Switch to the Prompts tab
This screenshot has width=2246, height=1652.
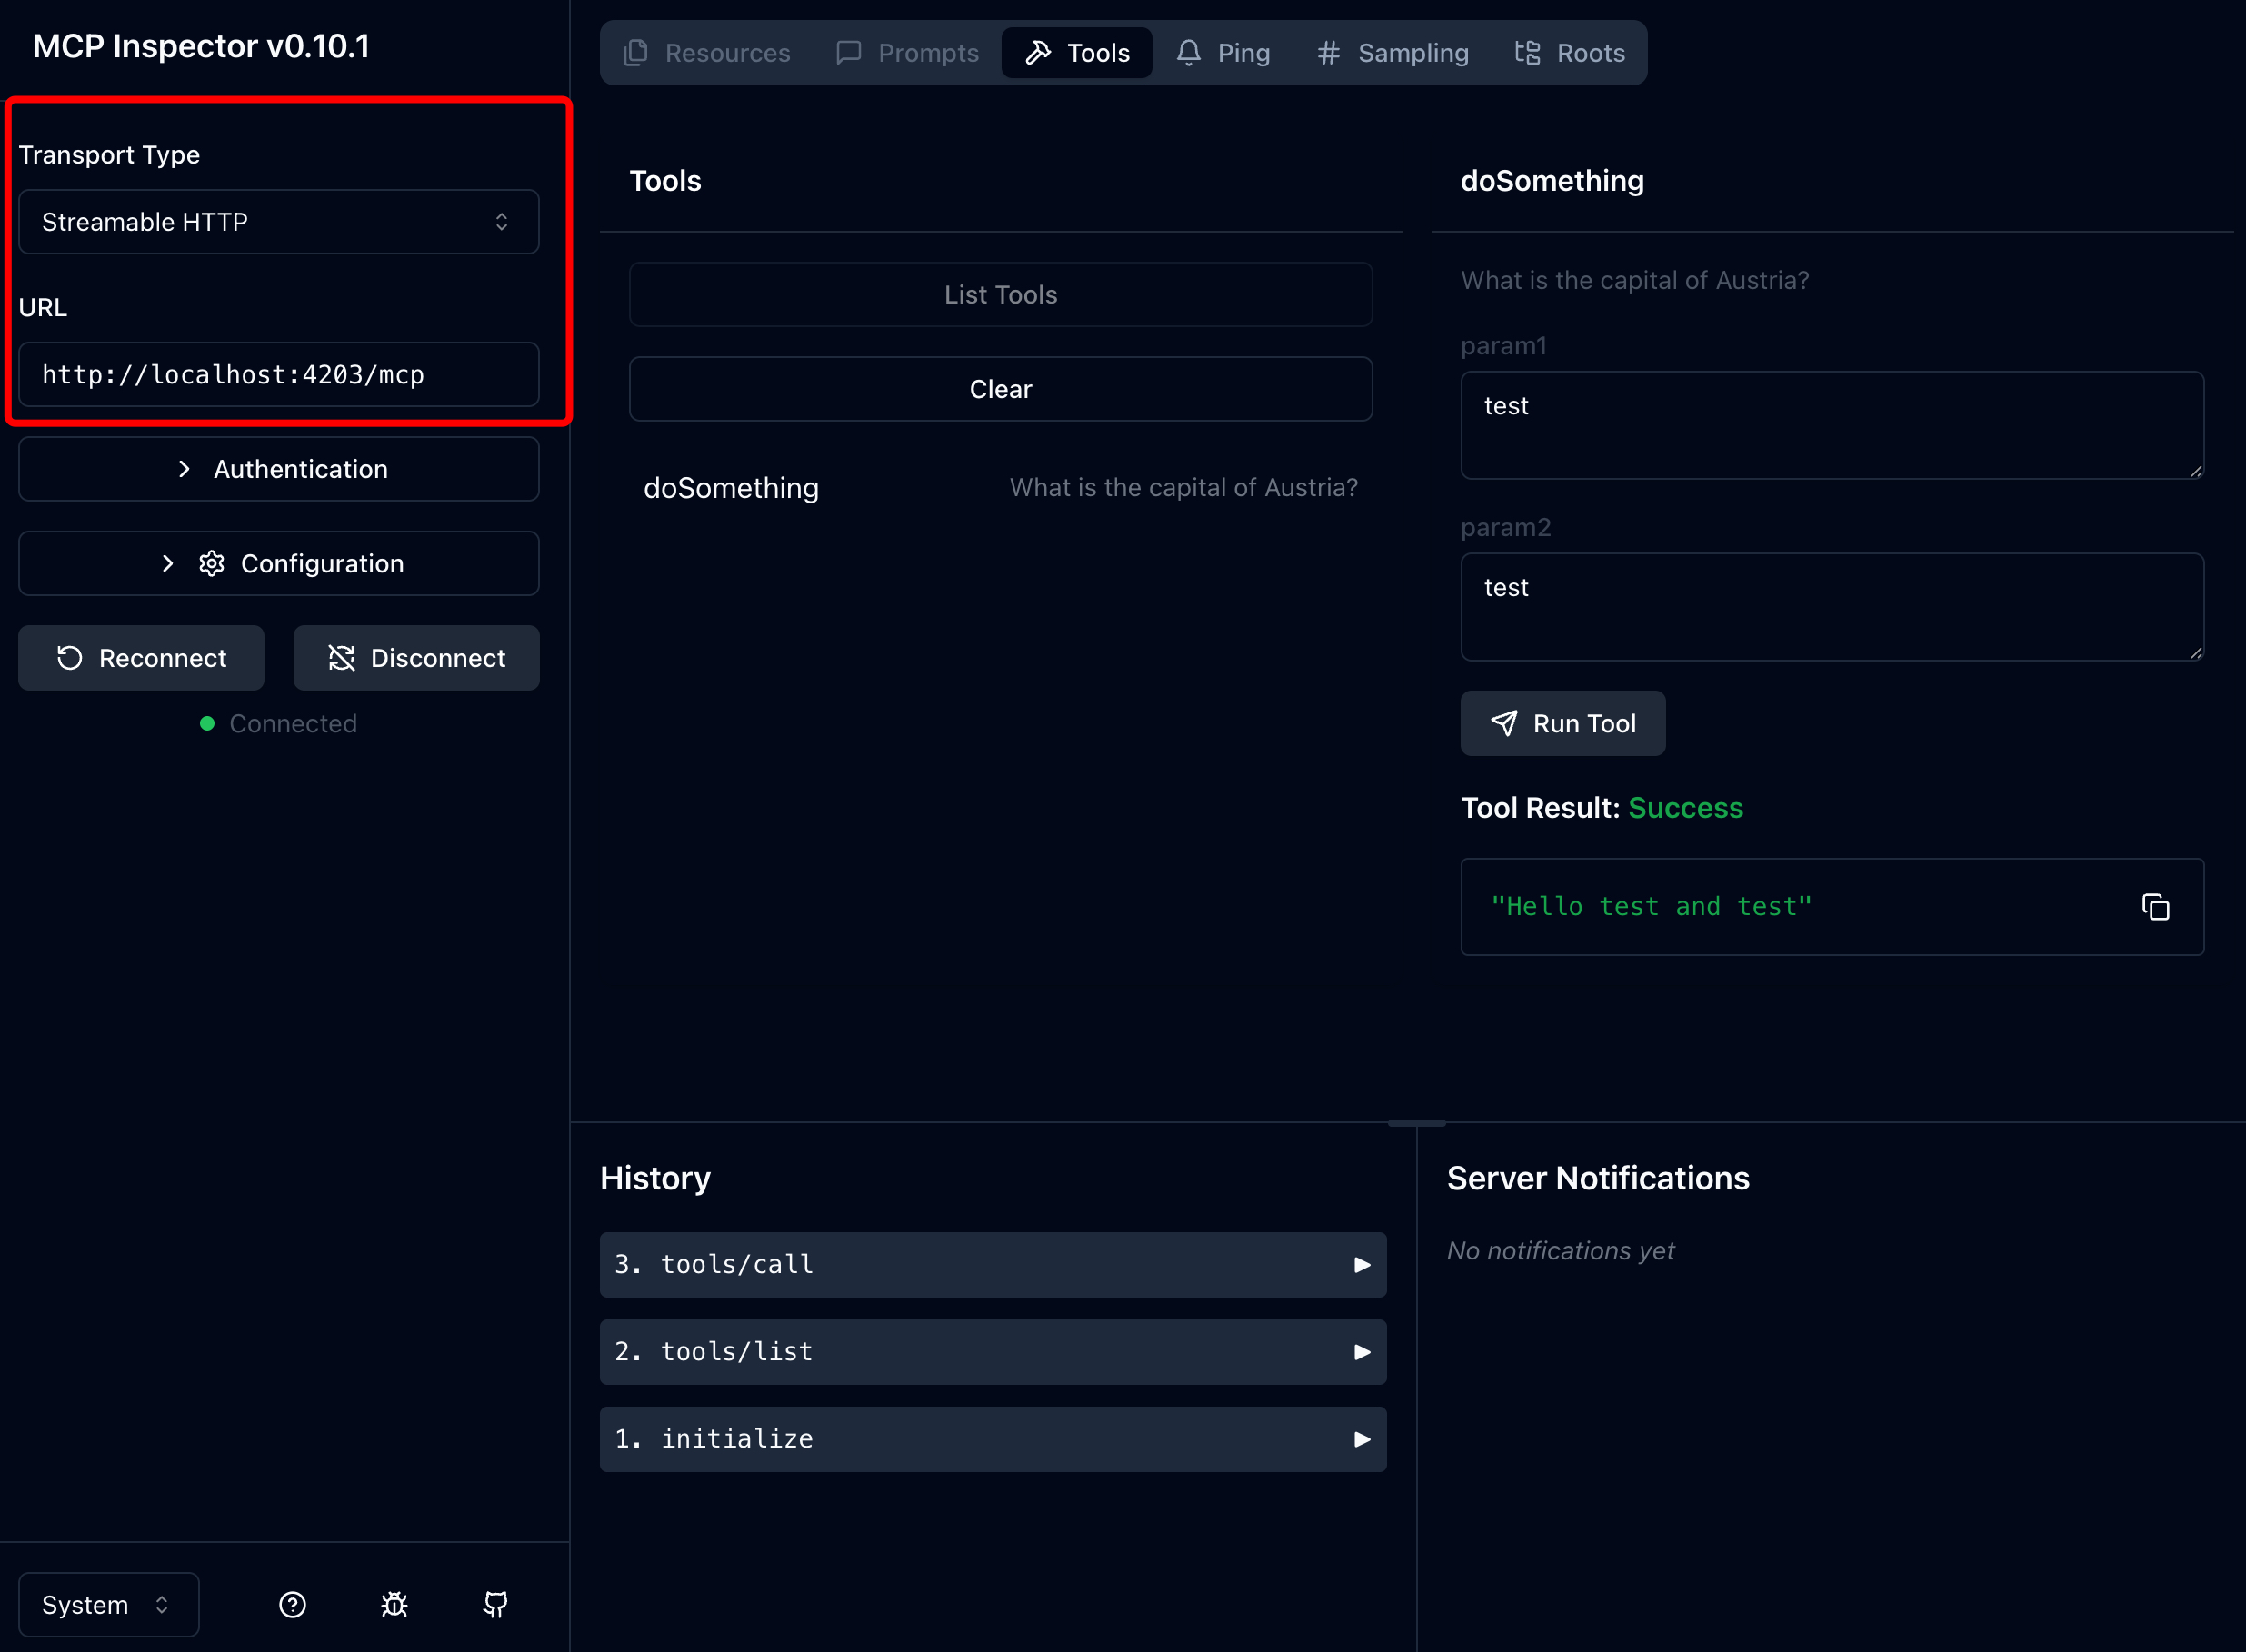[x=907, y=53]
